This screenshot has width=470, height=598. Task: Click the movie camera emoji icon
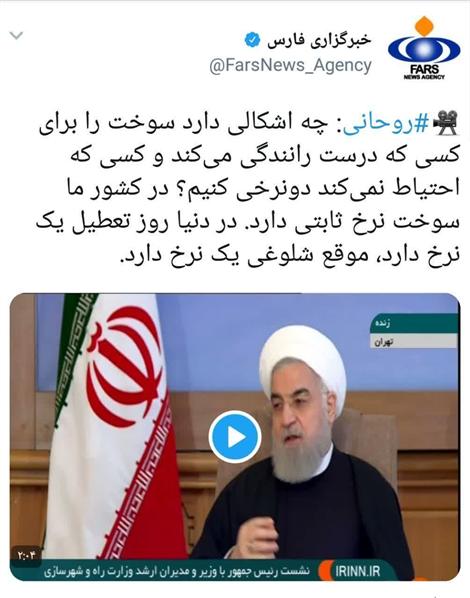coord(446,123)
